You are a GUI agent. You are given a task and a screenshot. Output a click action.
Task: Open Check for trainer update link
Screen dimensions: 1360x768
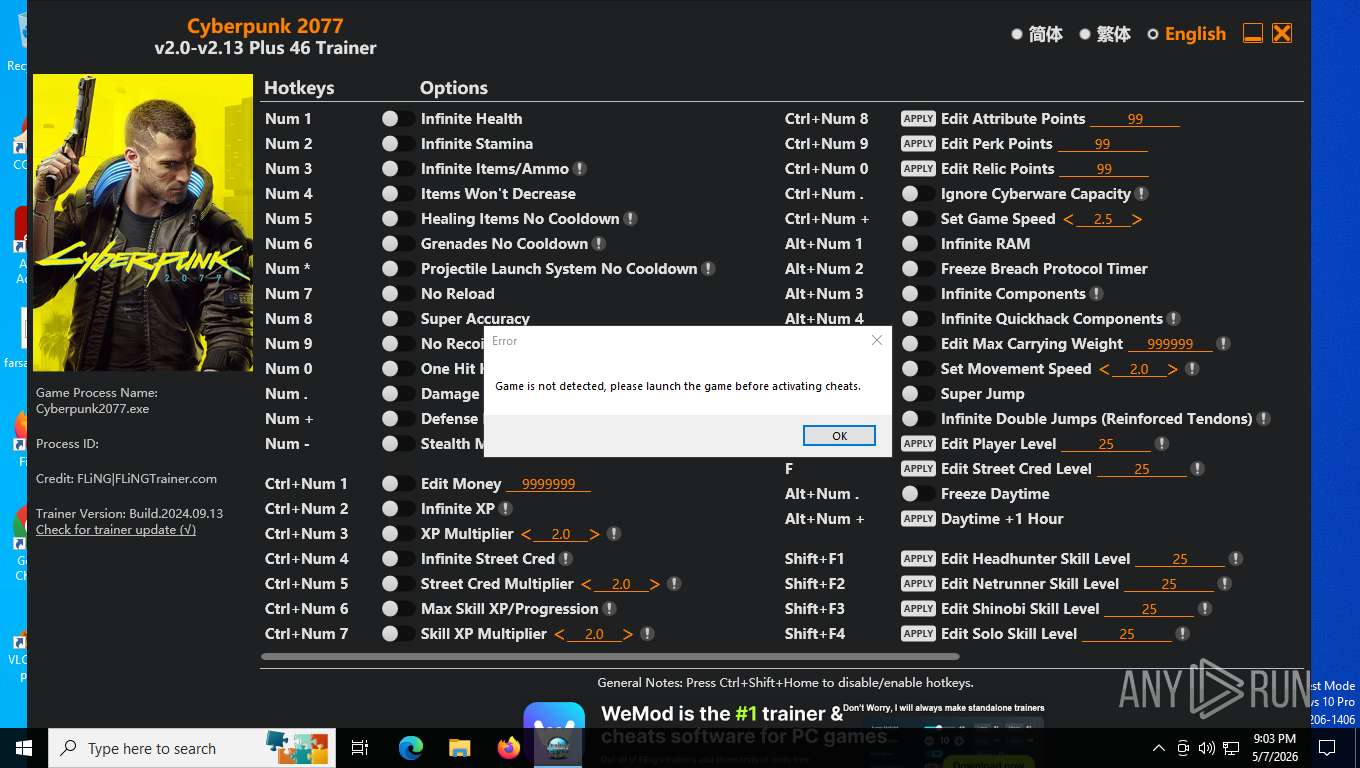pos(116,529)
